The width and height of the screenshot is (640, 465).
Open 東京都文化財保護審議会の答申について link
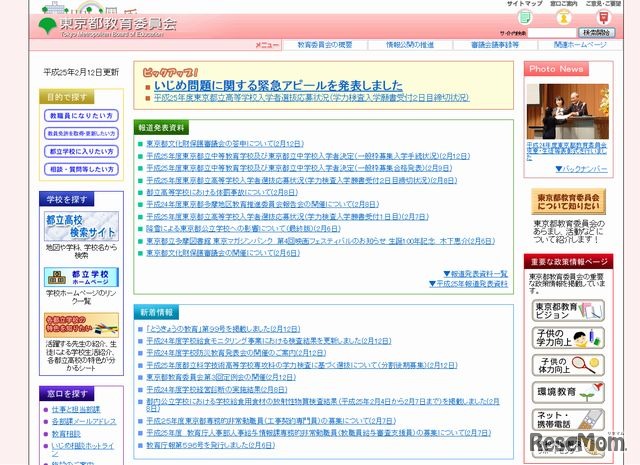(225, 144)
